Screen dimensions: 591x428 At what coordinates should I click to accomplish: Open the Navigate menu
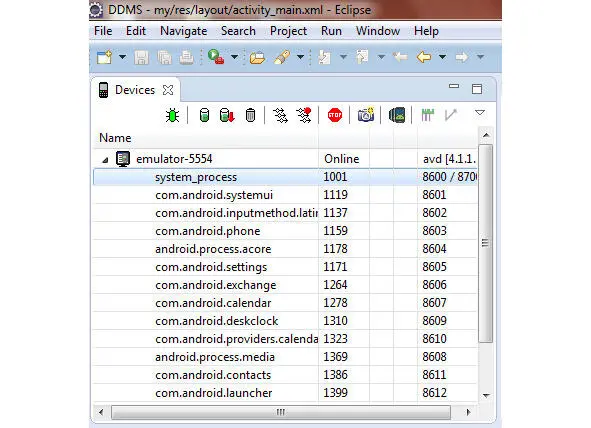(184, 31)
